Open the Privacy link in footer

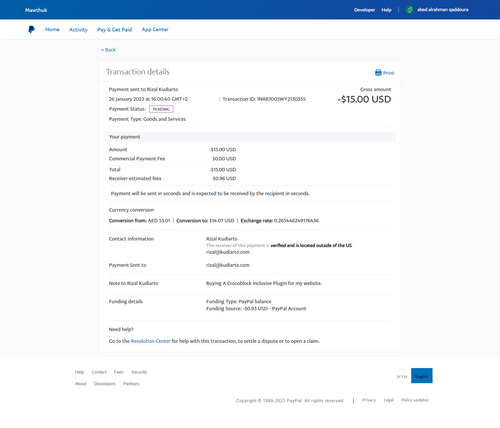click(x=369, y=400)
